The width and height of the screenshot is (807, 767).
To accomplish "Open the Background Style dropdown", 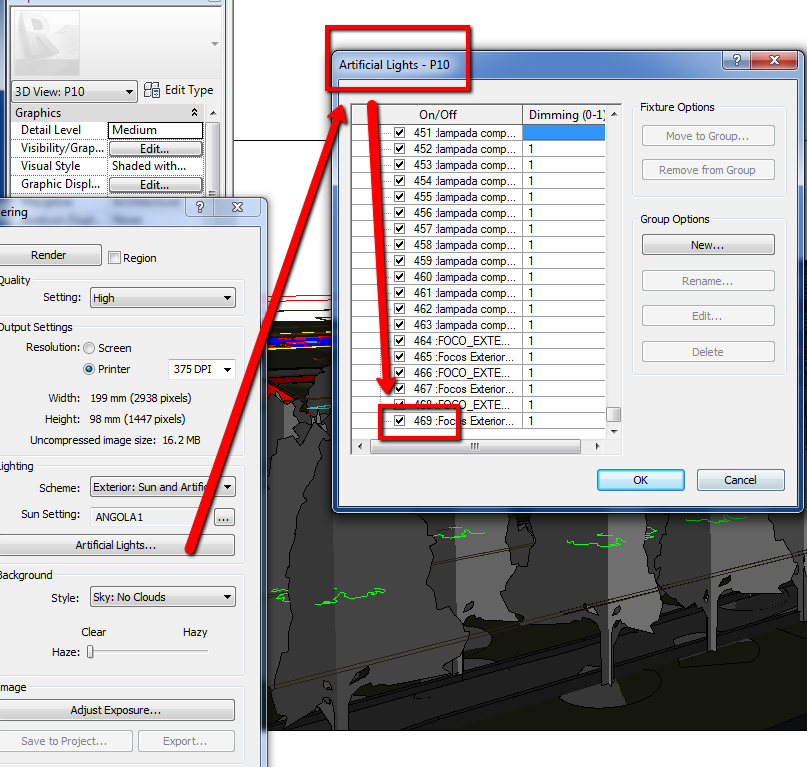I will (x=163, y=597).
